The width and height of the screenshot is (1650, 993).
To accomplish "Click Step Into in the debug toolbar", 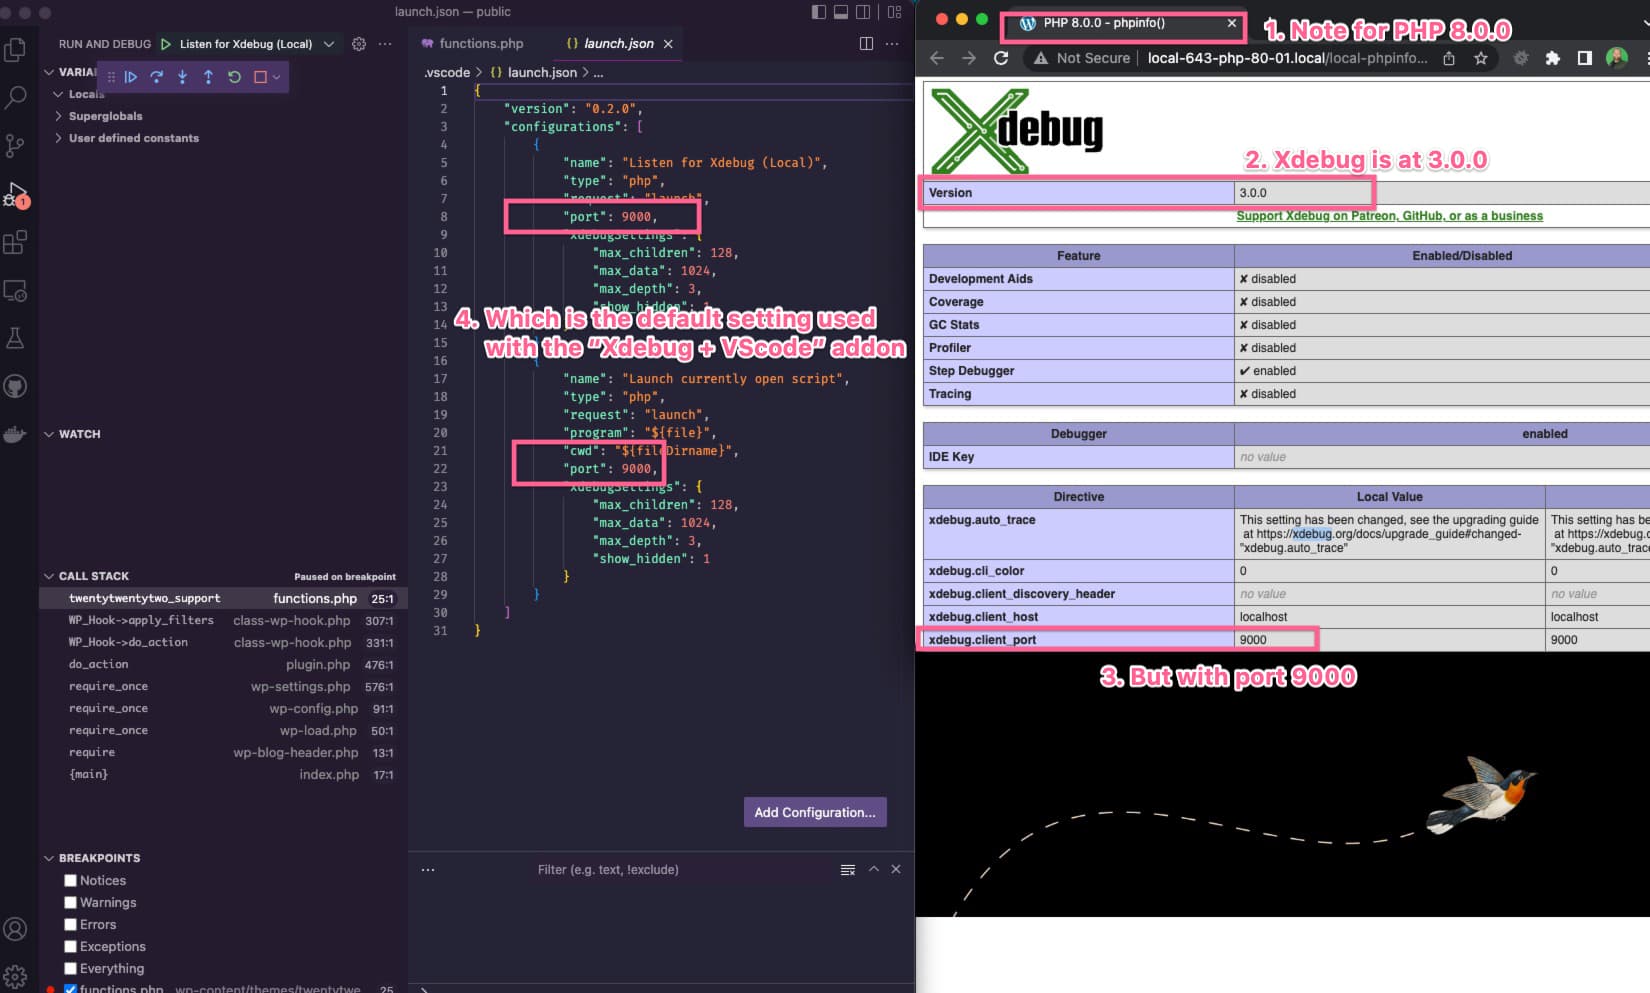I will pyautogui.click(x=182, y=77).
